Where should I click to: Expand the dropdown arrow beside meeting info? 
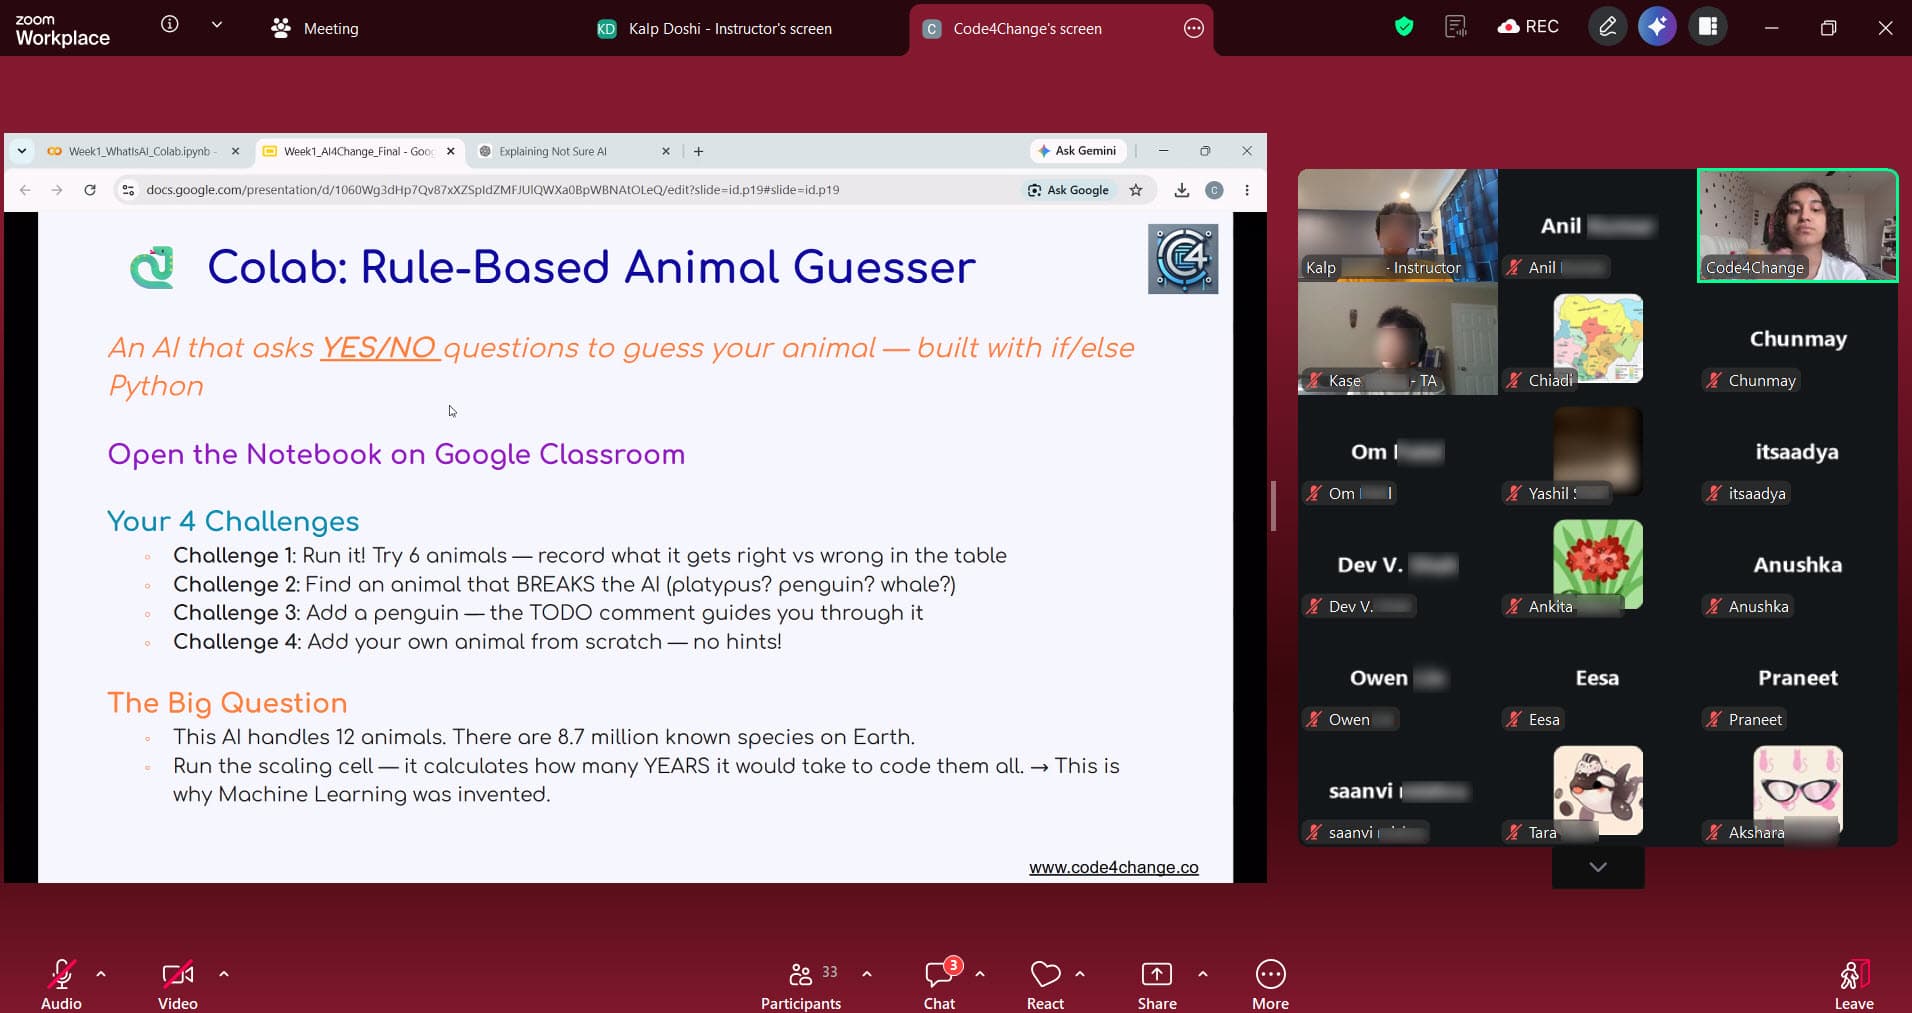tap(217, 24)
